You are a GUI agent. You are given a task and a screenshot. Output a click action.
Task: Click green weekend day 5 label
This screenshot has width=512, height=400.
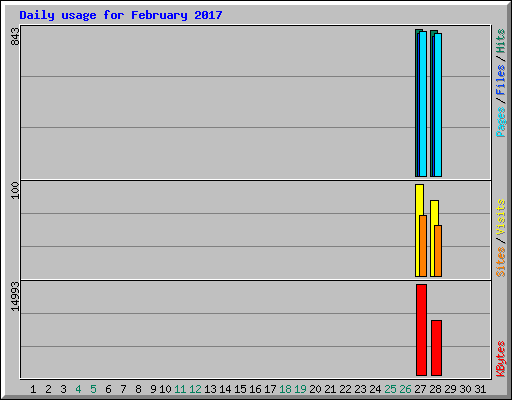pyautogui.click(x=93, y=389)
